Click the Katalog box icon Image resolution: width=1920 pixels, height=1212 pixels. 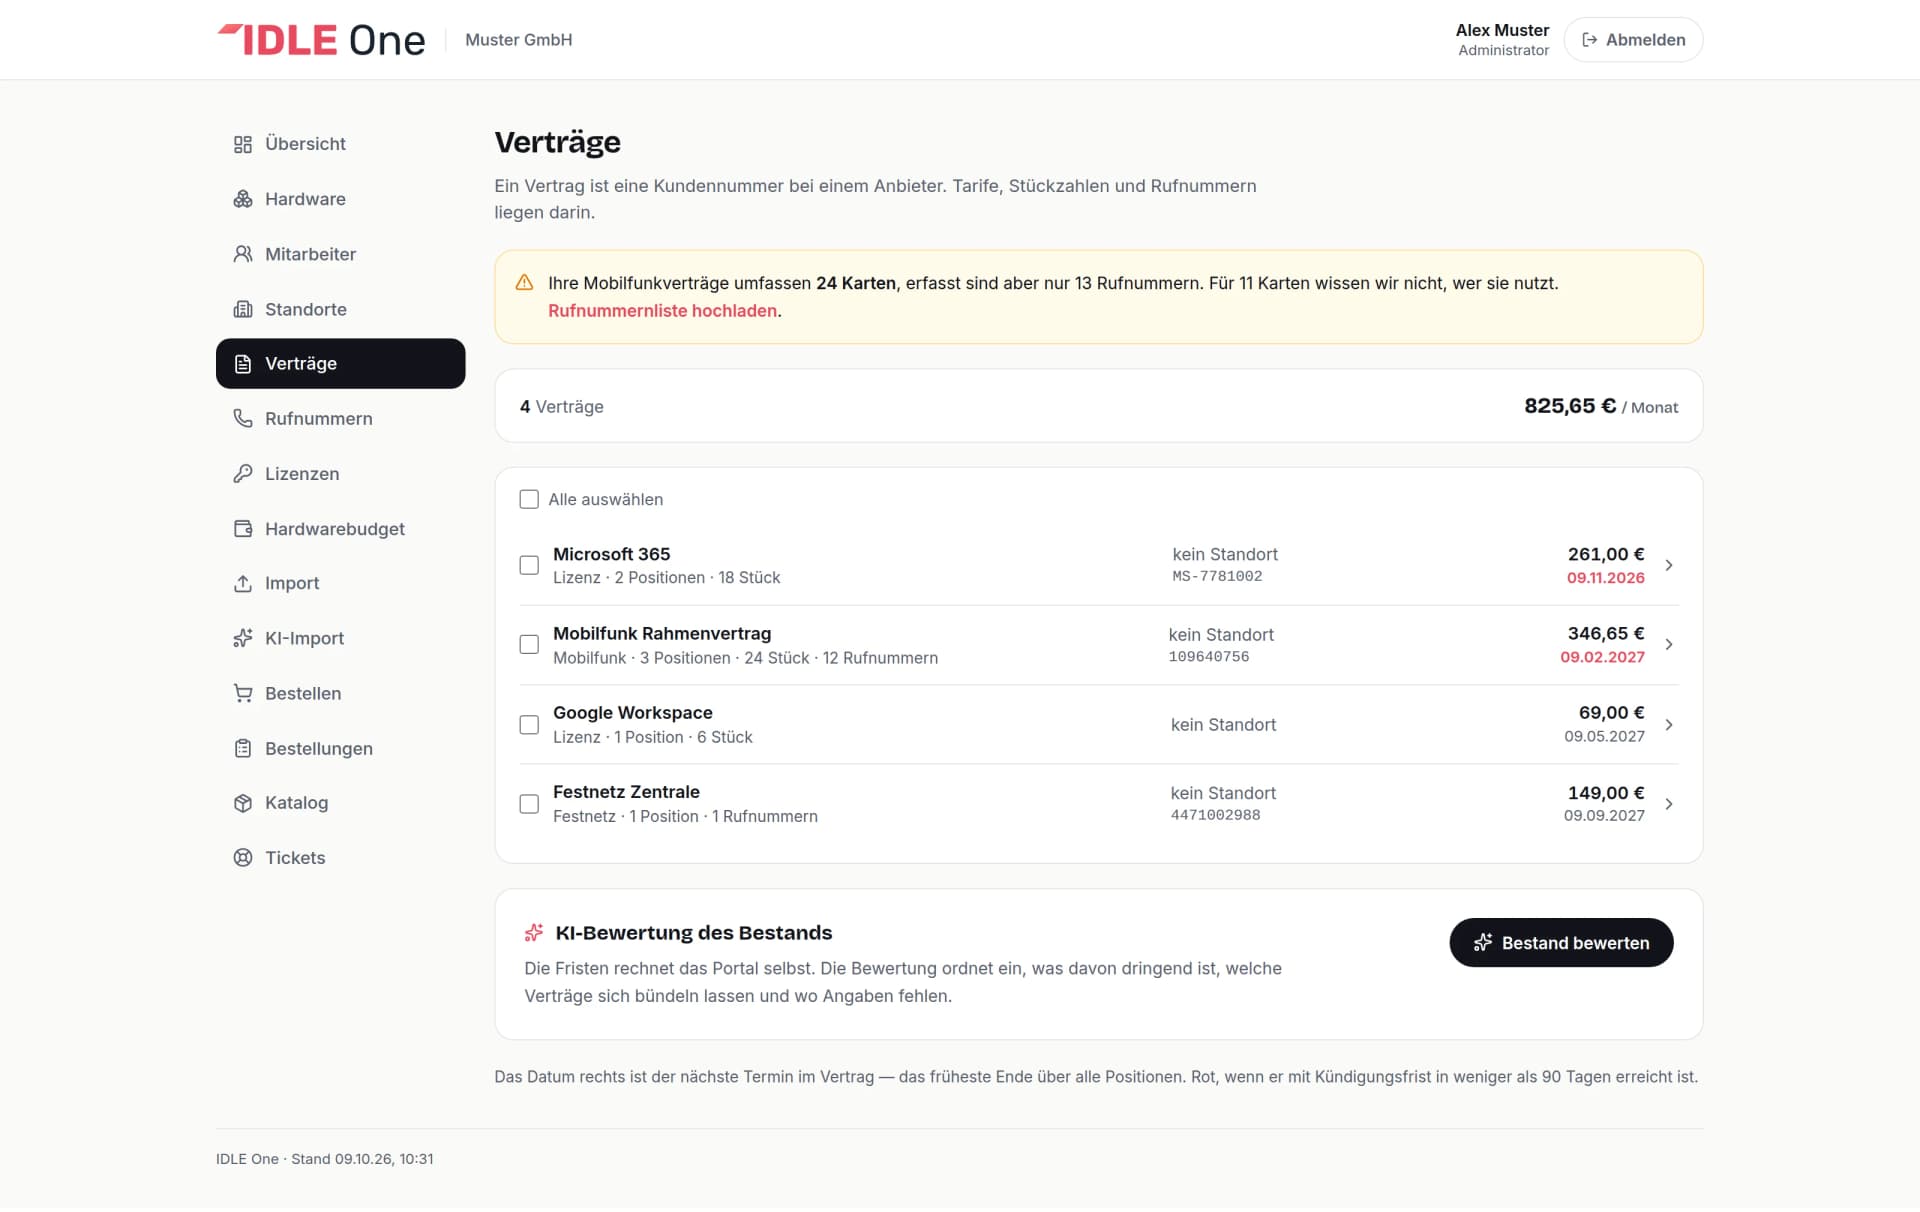pyautogui.click(x=243, y=803)
